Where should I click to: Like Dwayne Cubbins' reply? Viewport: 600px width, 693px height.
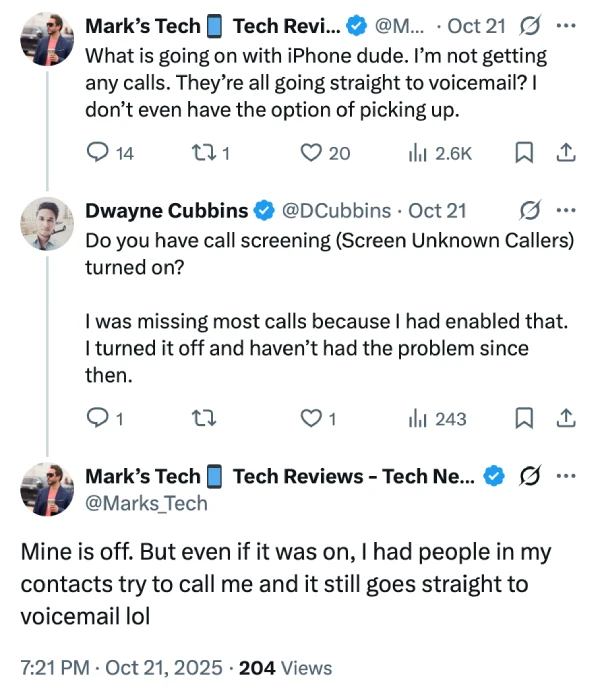[312, 419]
